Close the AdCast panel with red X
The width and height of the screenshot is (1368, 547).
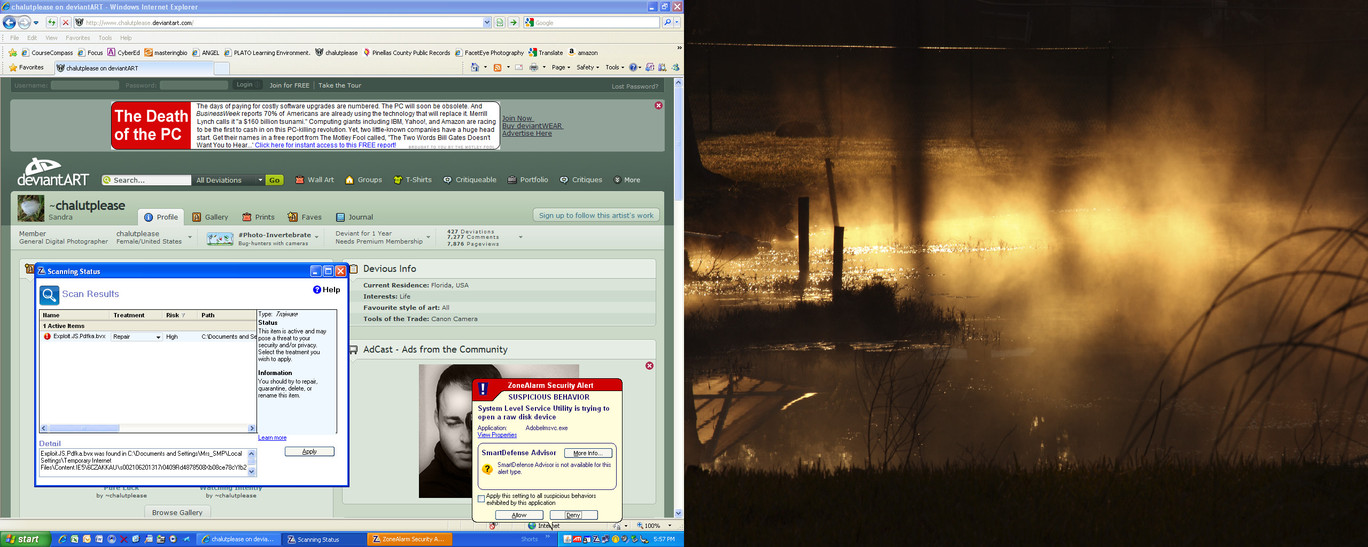[649, 365]
